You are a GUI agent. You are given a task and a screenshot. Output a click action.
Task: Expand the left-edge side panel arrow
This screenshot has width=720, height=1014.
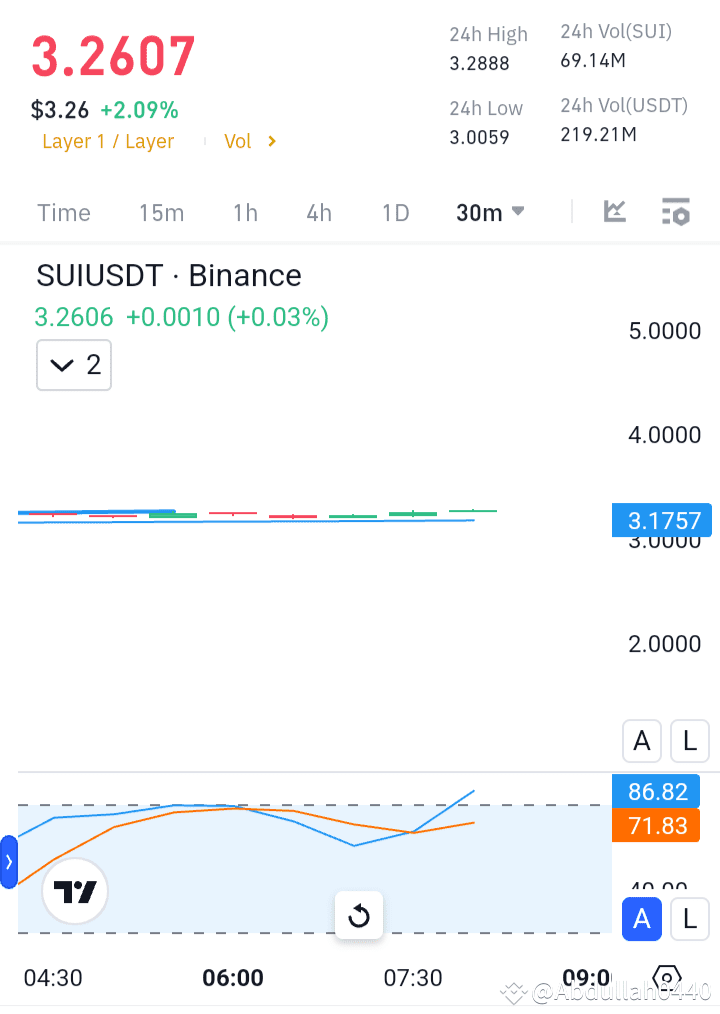click(x=8, y=862)
